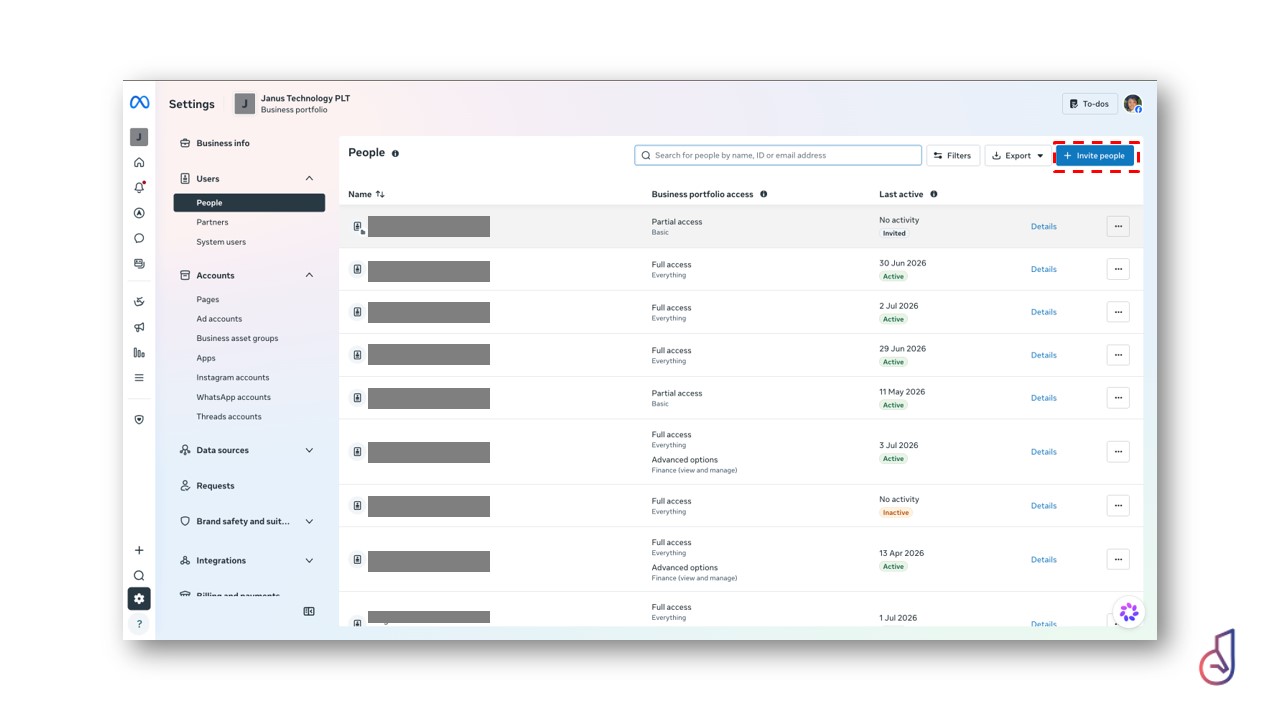Click info icon next to Last active
This screenshot has height=720, width=1280.
pos(933,194)
